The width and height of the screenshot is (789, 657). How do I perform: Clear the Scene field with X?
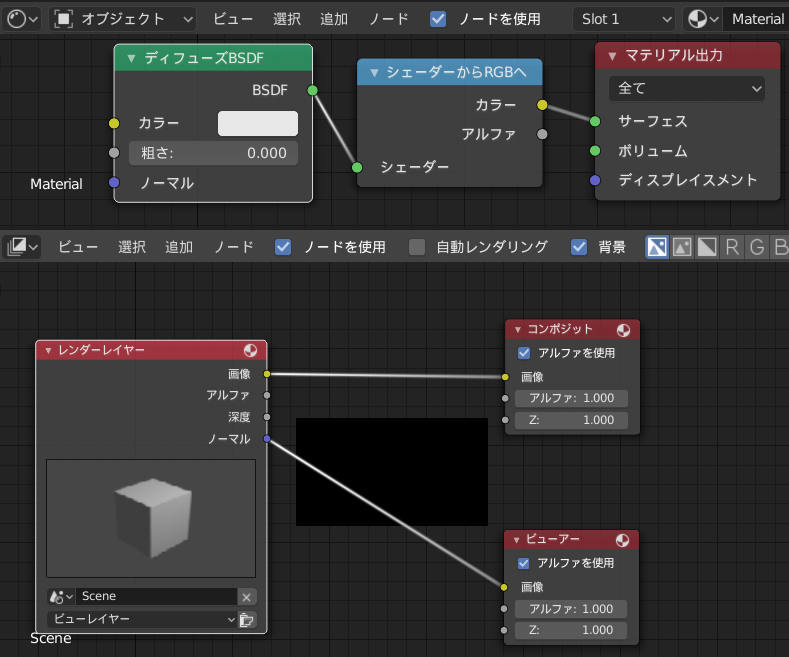click(x=247, y=597)
